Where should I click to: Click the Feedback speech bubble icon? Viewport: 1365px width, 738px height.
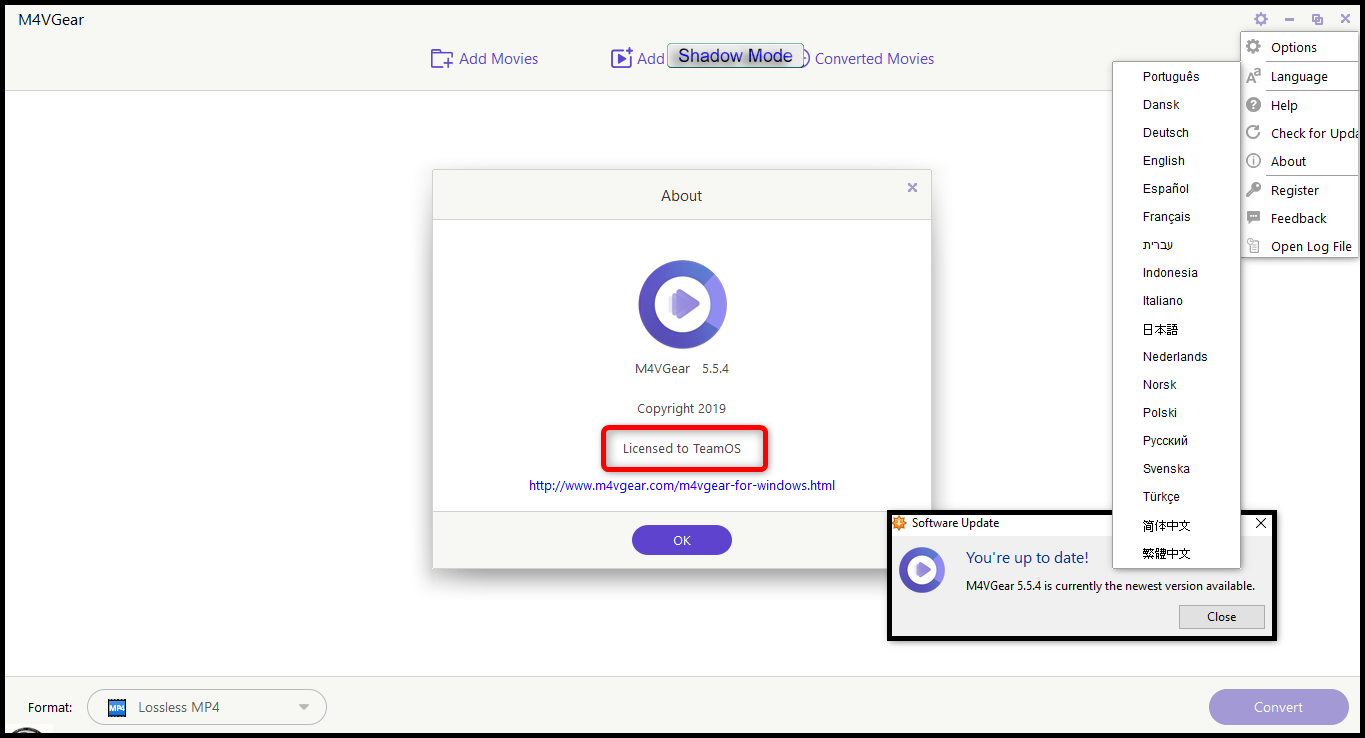1253,218
